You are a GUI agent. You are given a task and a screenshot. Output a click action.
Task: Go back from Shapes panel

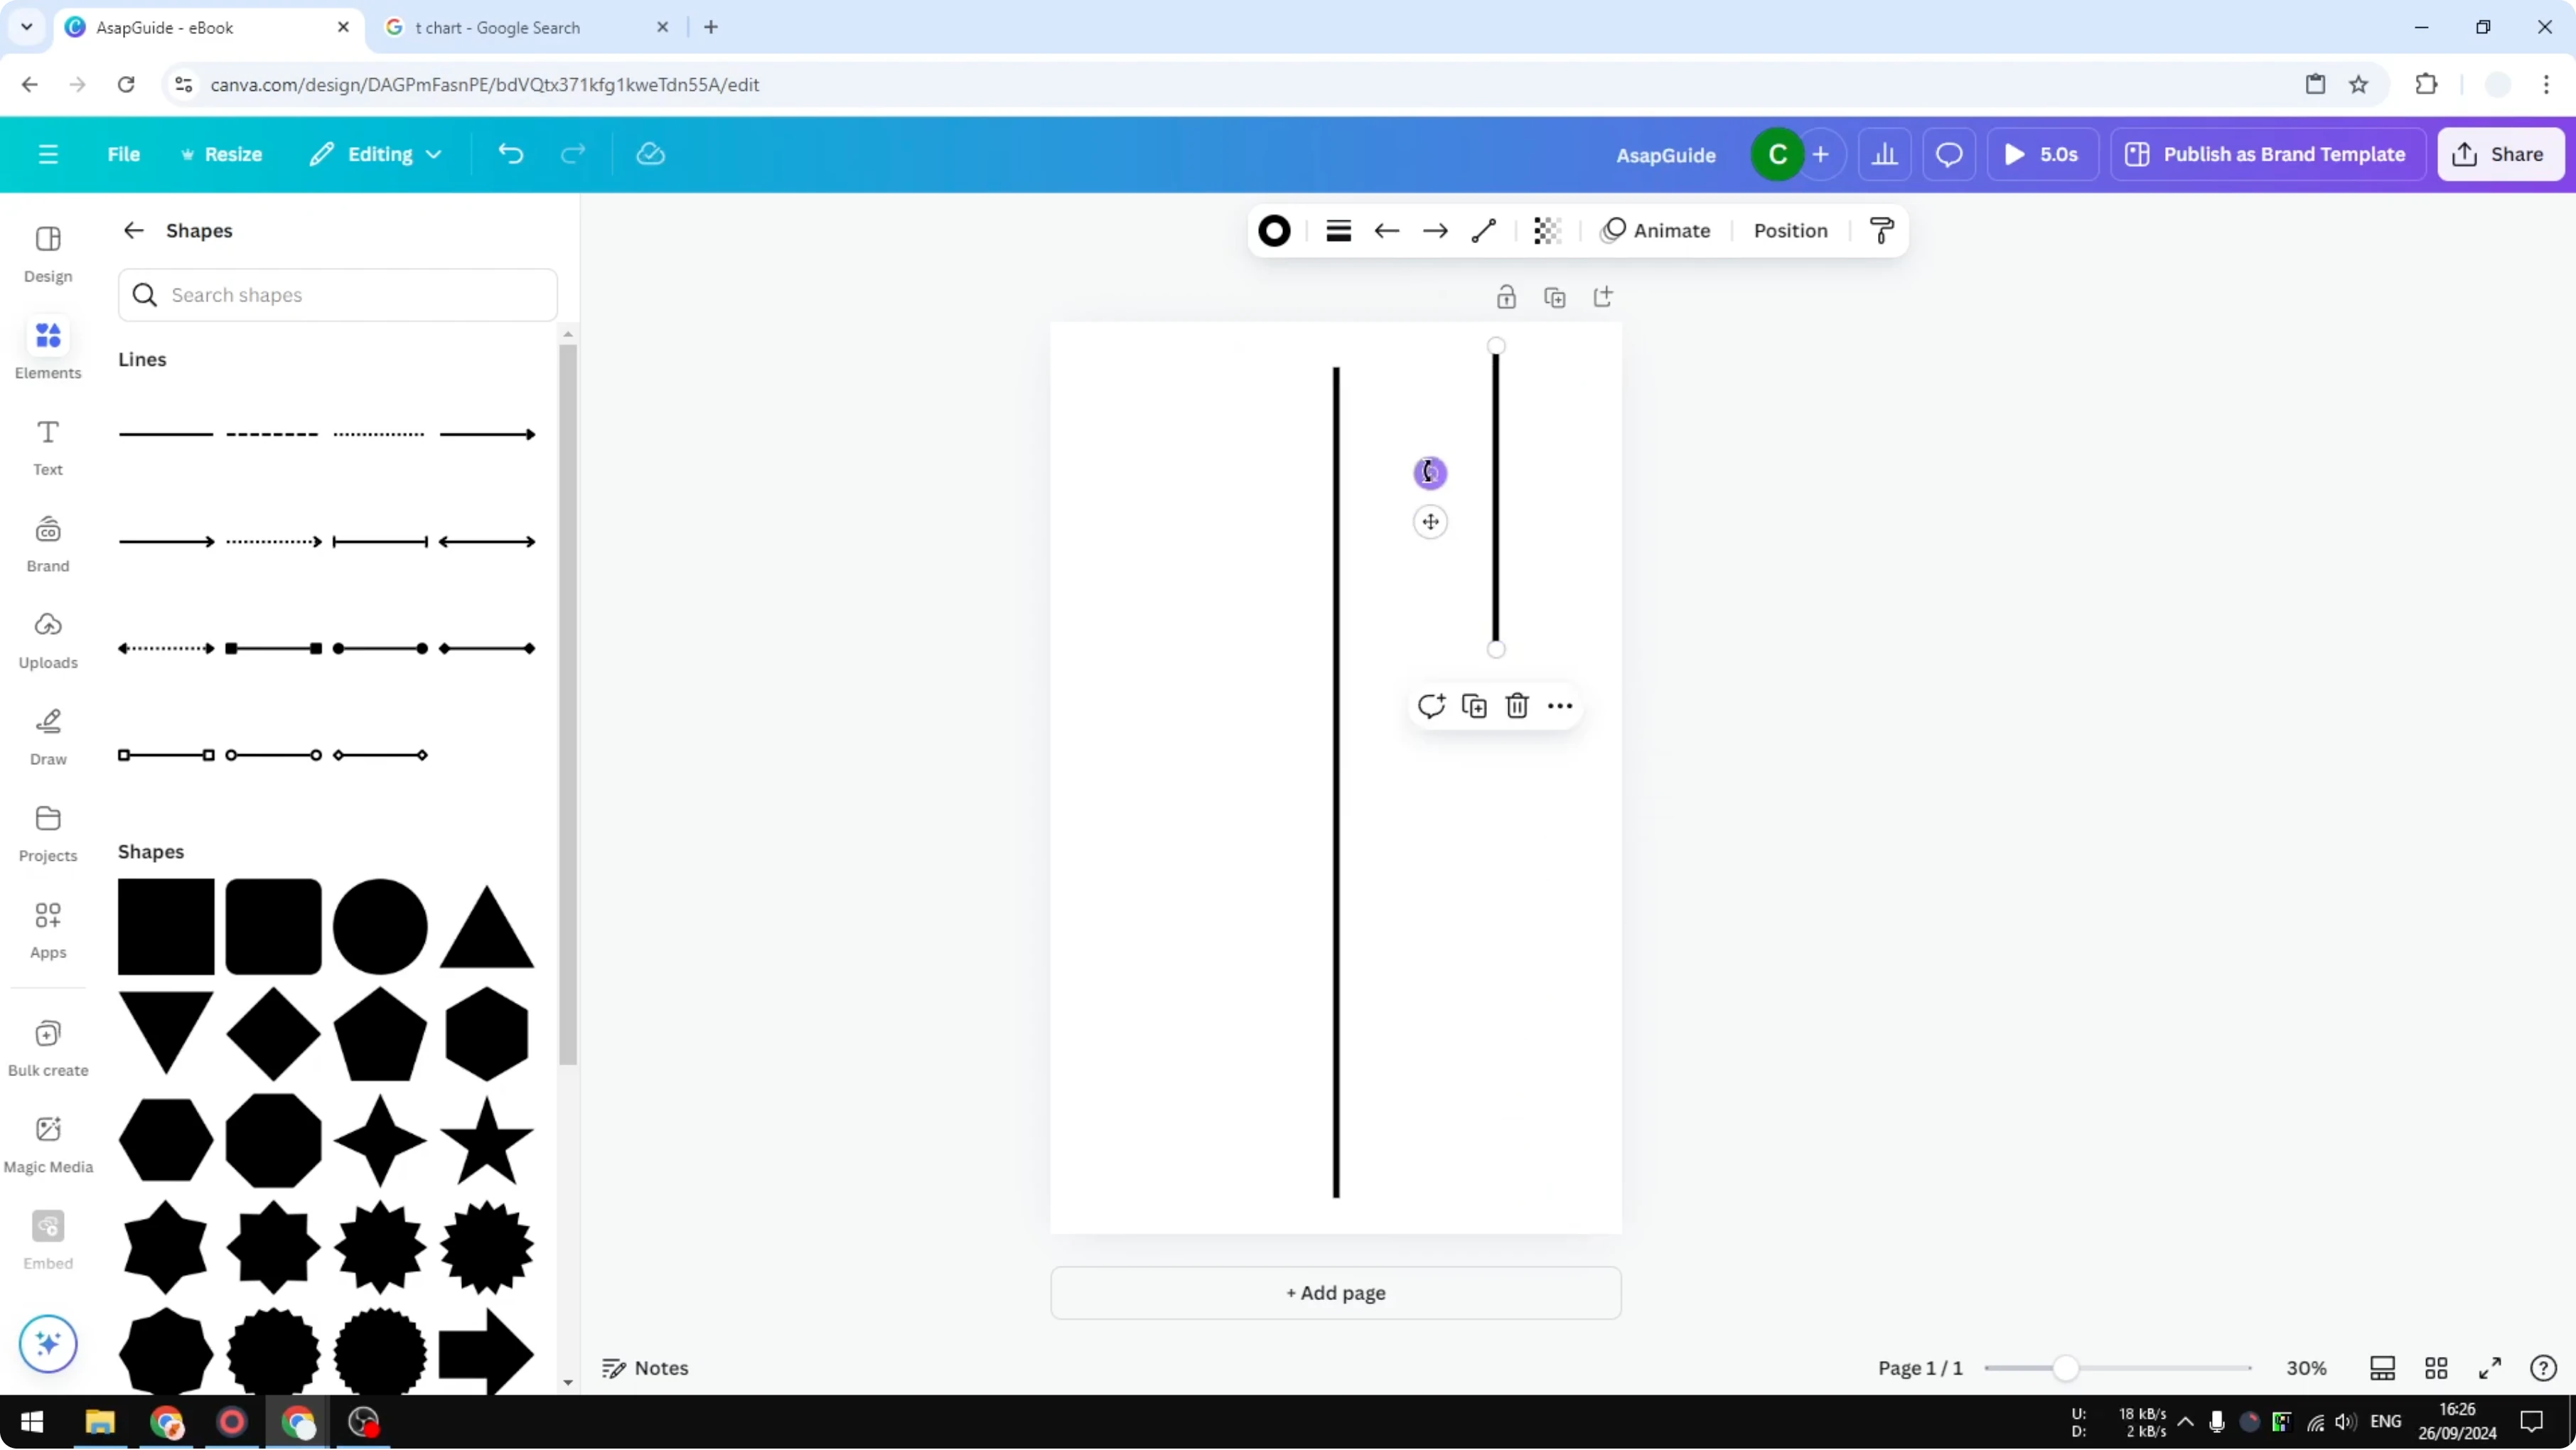click(x=134, y=231)
